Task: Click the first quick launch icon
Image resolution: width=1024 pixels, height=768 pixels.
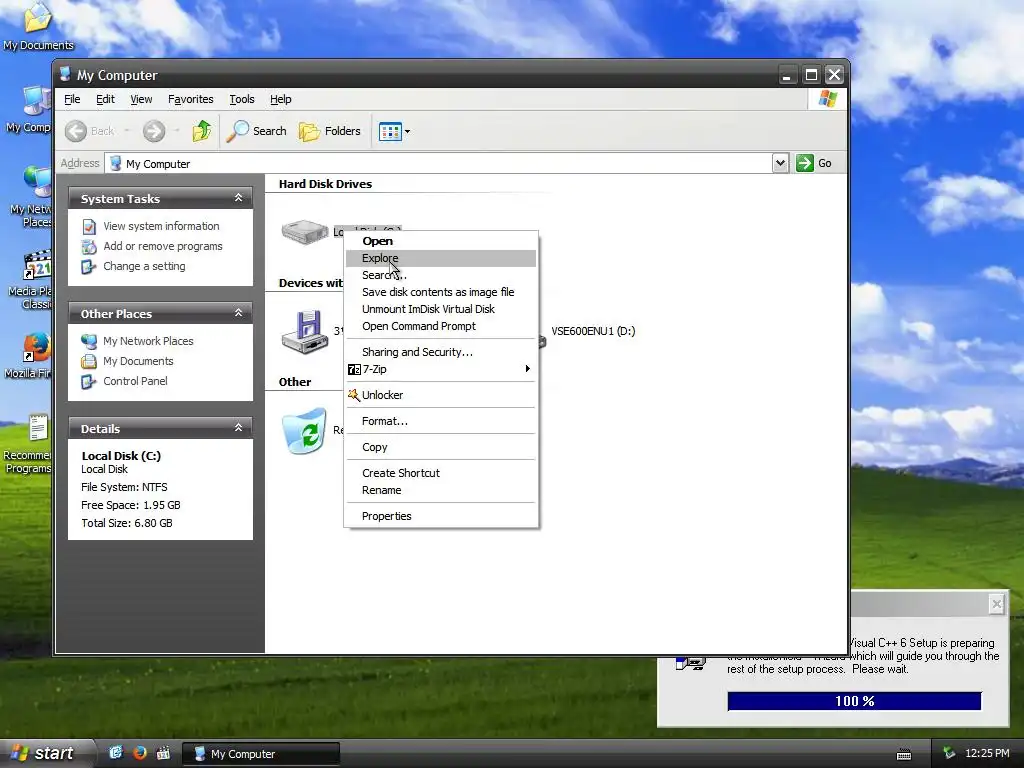Action: pos(116,753)
